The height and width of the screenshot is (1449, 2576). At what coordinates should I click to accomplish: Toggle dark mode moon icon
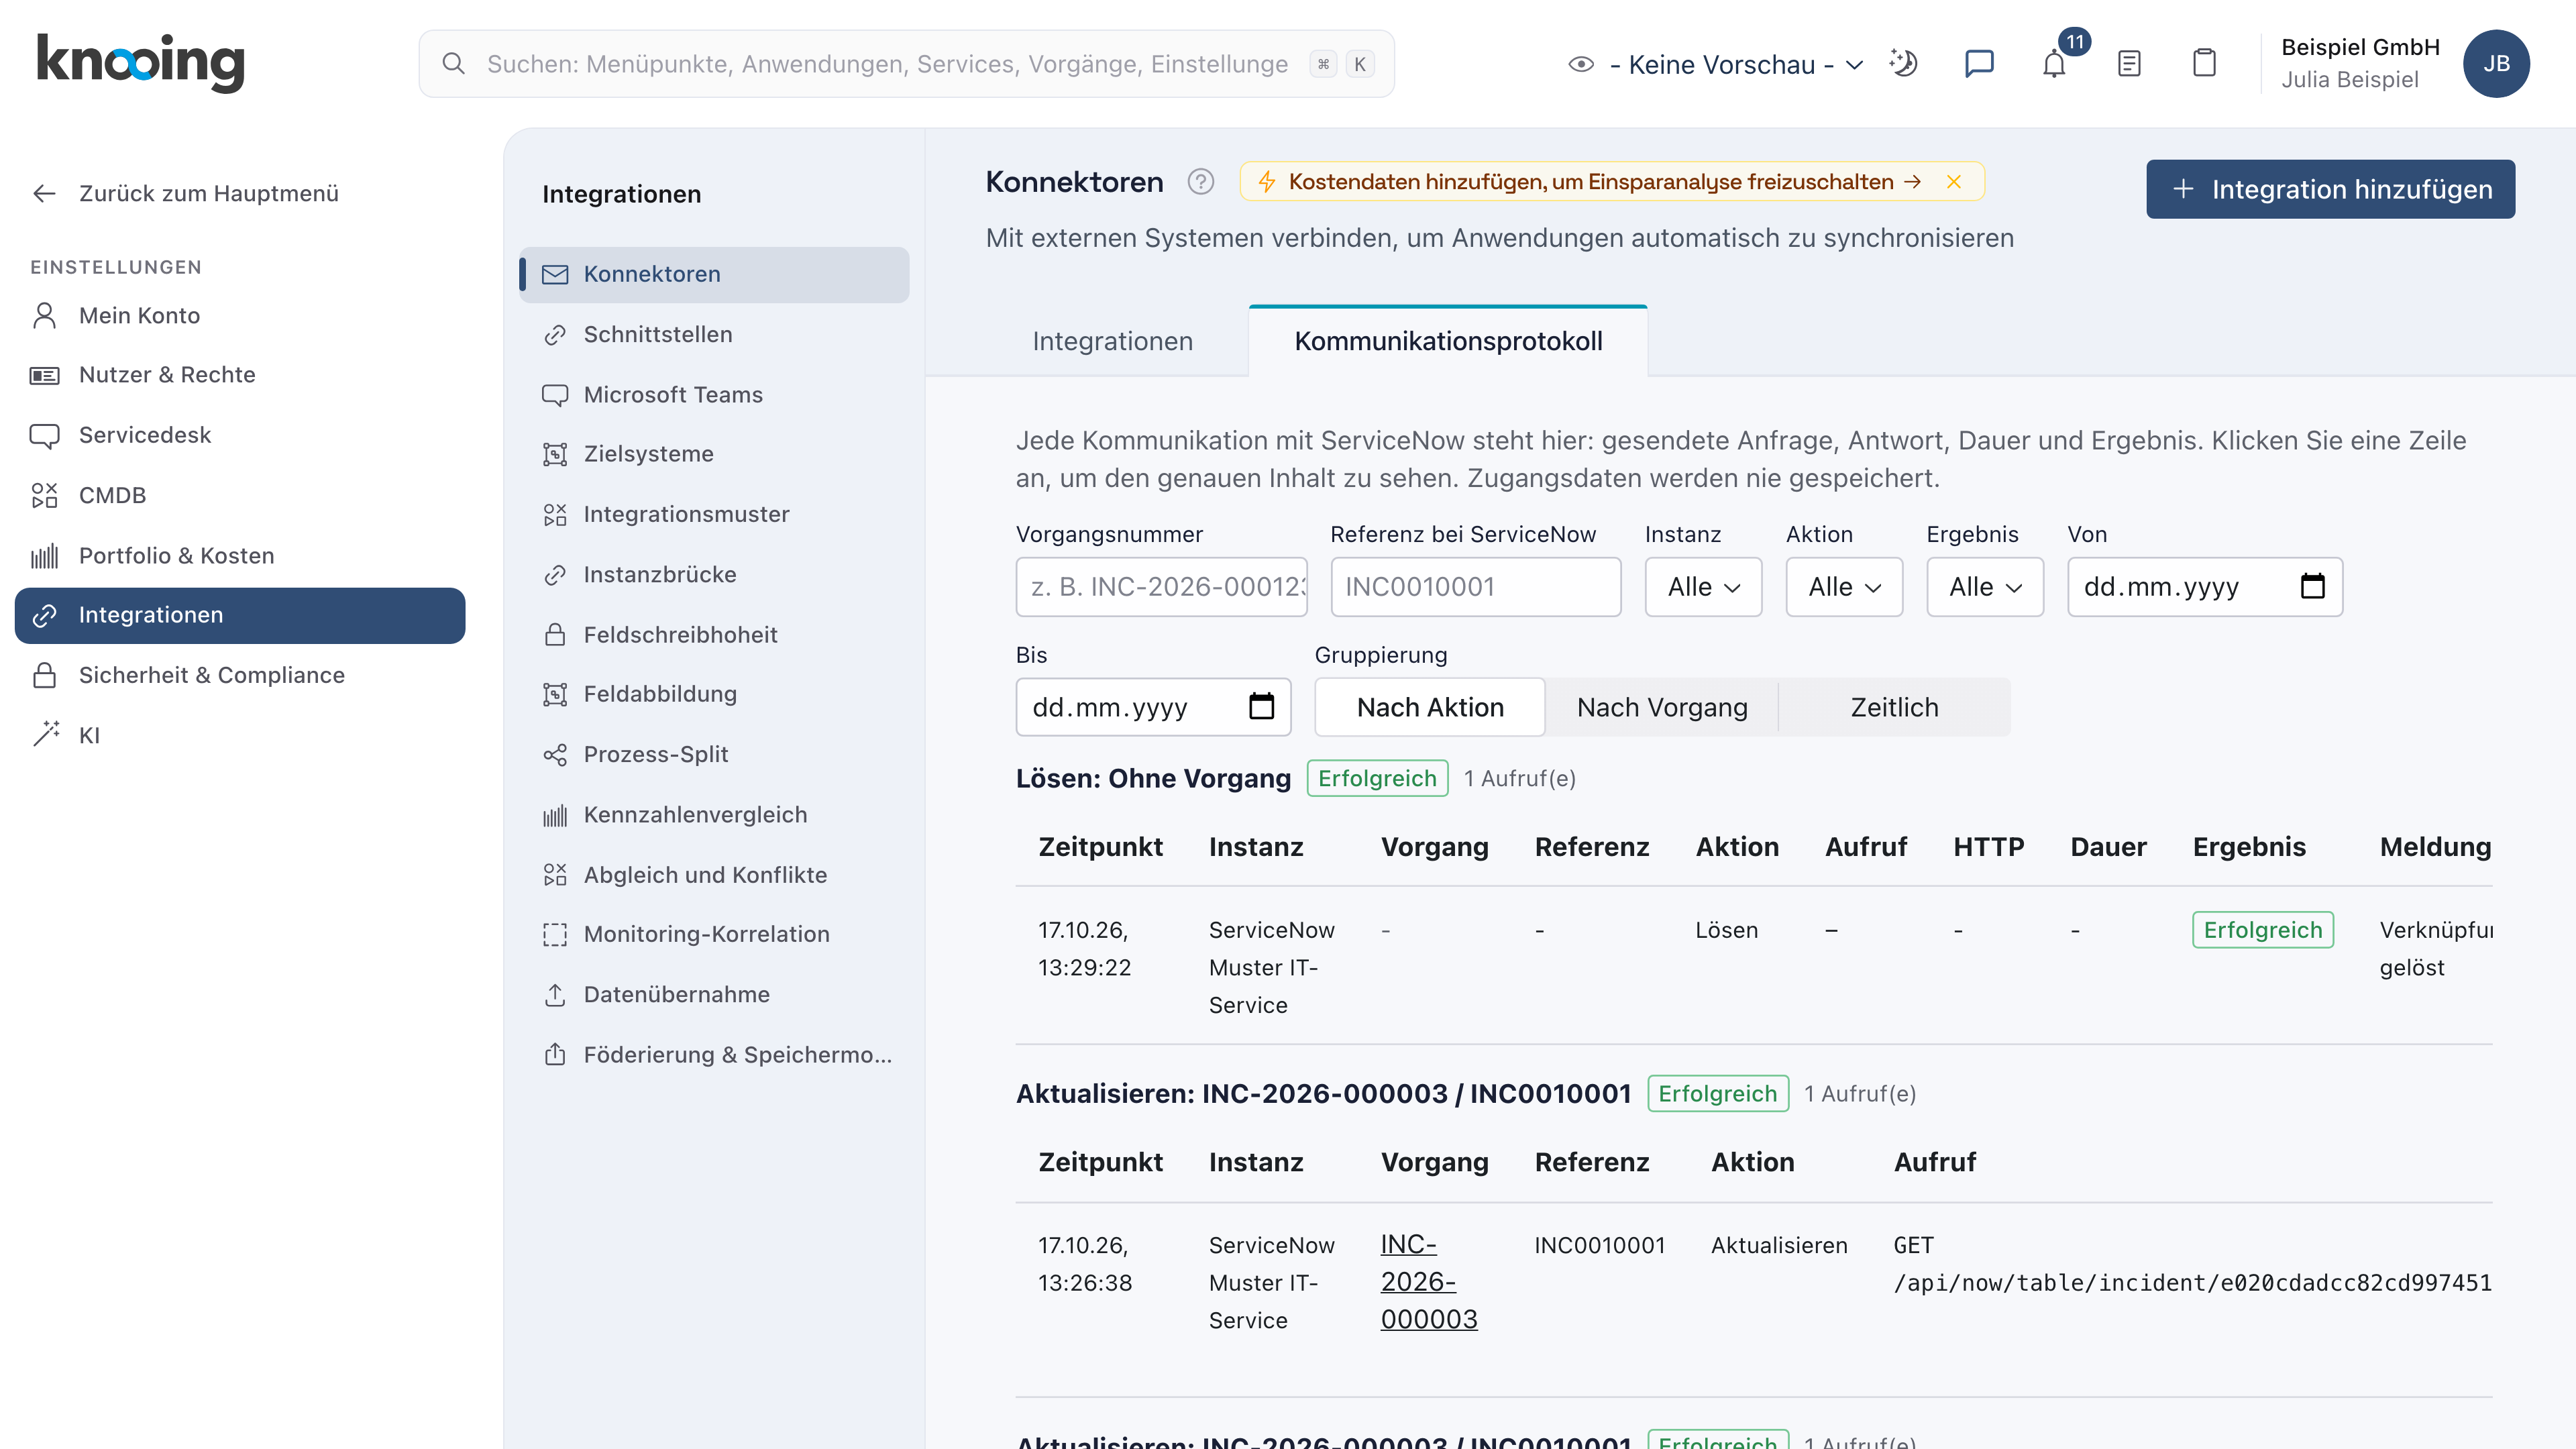pos(1903,64)
